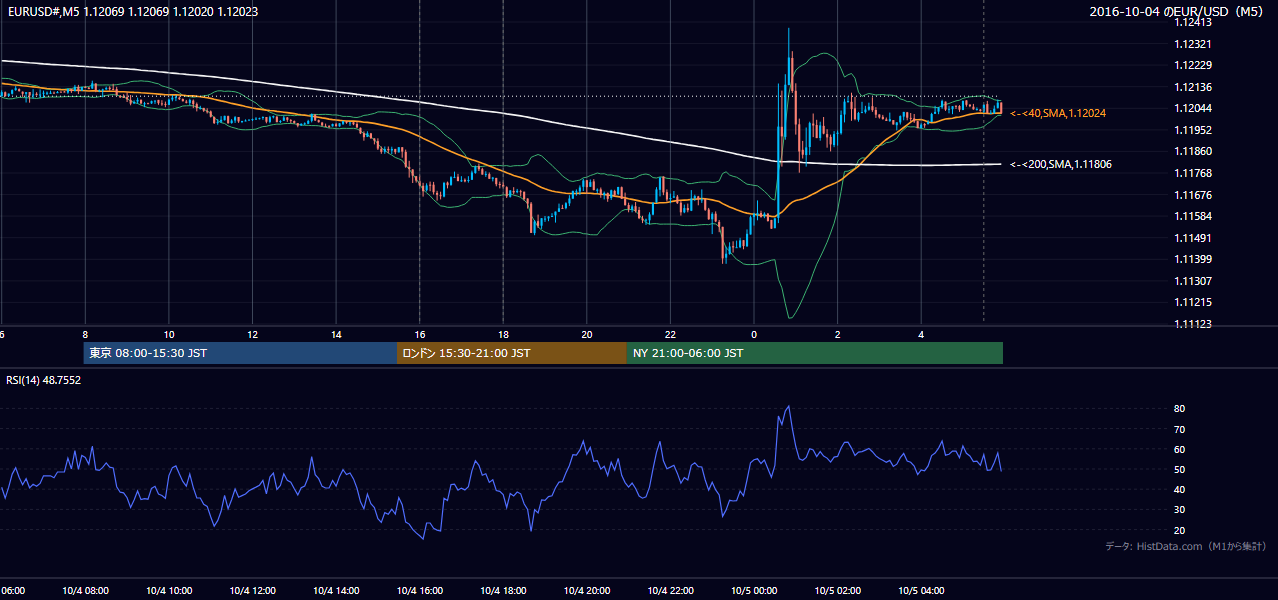Image resolution: width=1278 pixels, height=600 pixels.
Task: Click the date label 10/4 18:00
Action: tap(503, 591)
